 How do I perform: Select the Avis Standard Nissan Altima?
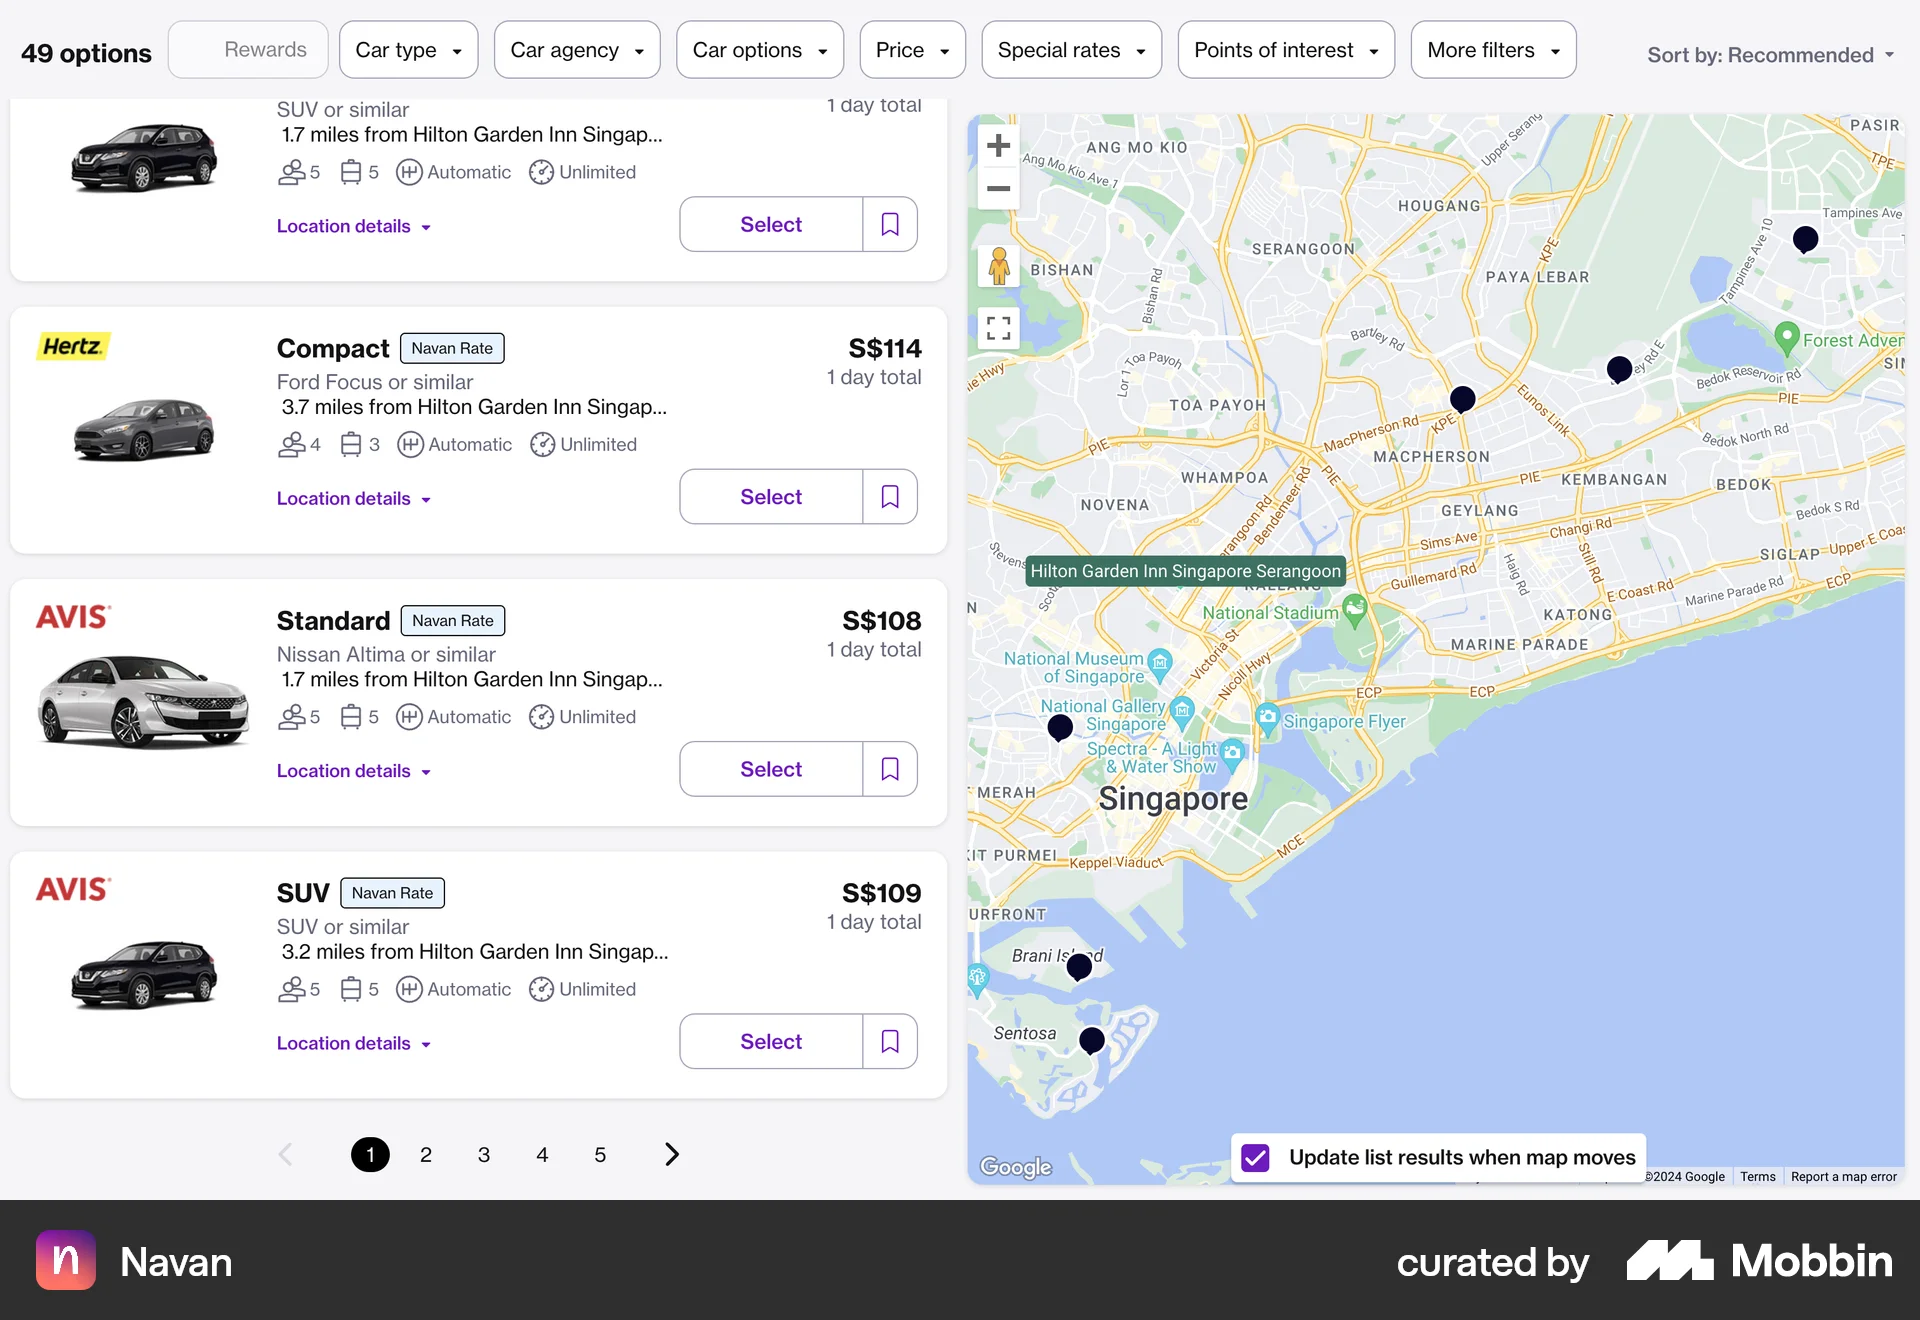pyautogui.click(x=771, y=769)
